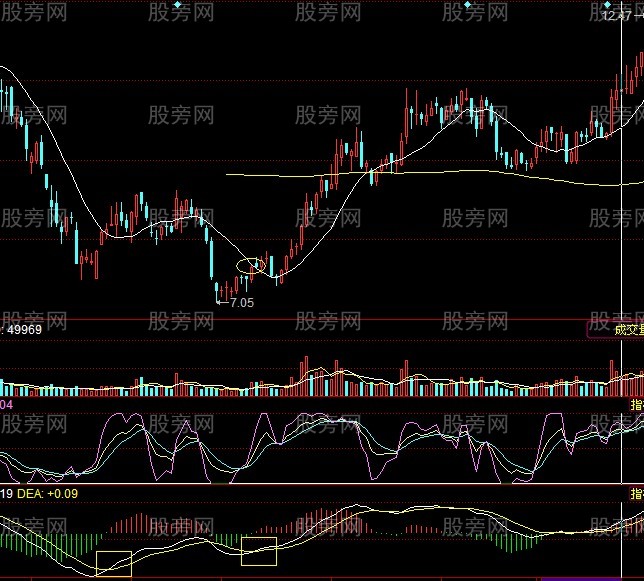Image resolution: width=644 pixels, height=581 pixels.
Task: Click the 指 indicator button above KDJ pane
Action: [x=637, y=404]
